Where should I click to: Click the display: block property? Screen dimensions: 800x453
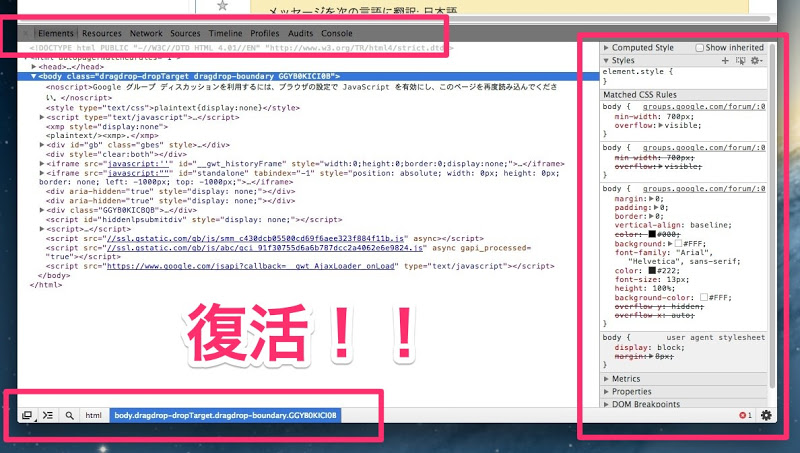click(649, 347)
